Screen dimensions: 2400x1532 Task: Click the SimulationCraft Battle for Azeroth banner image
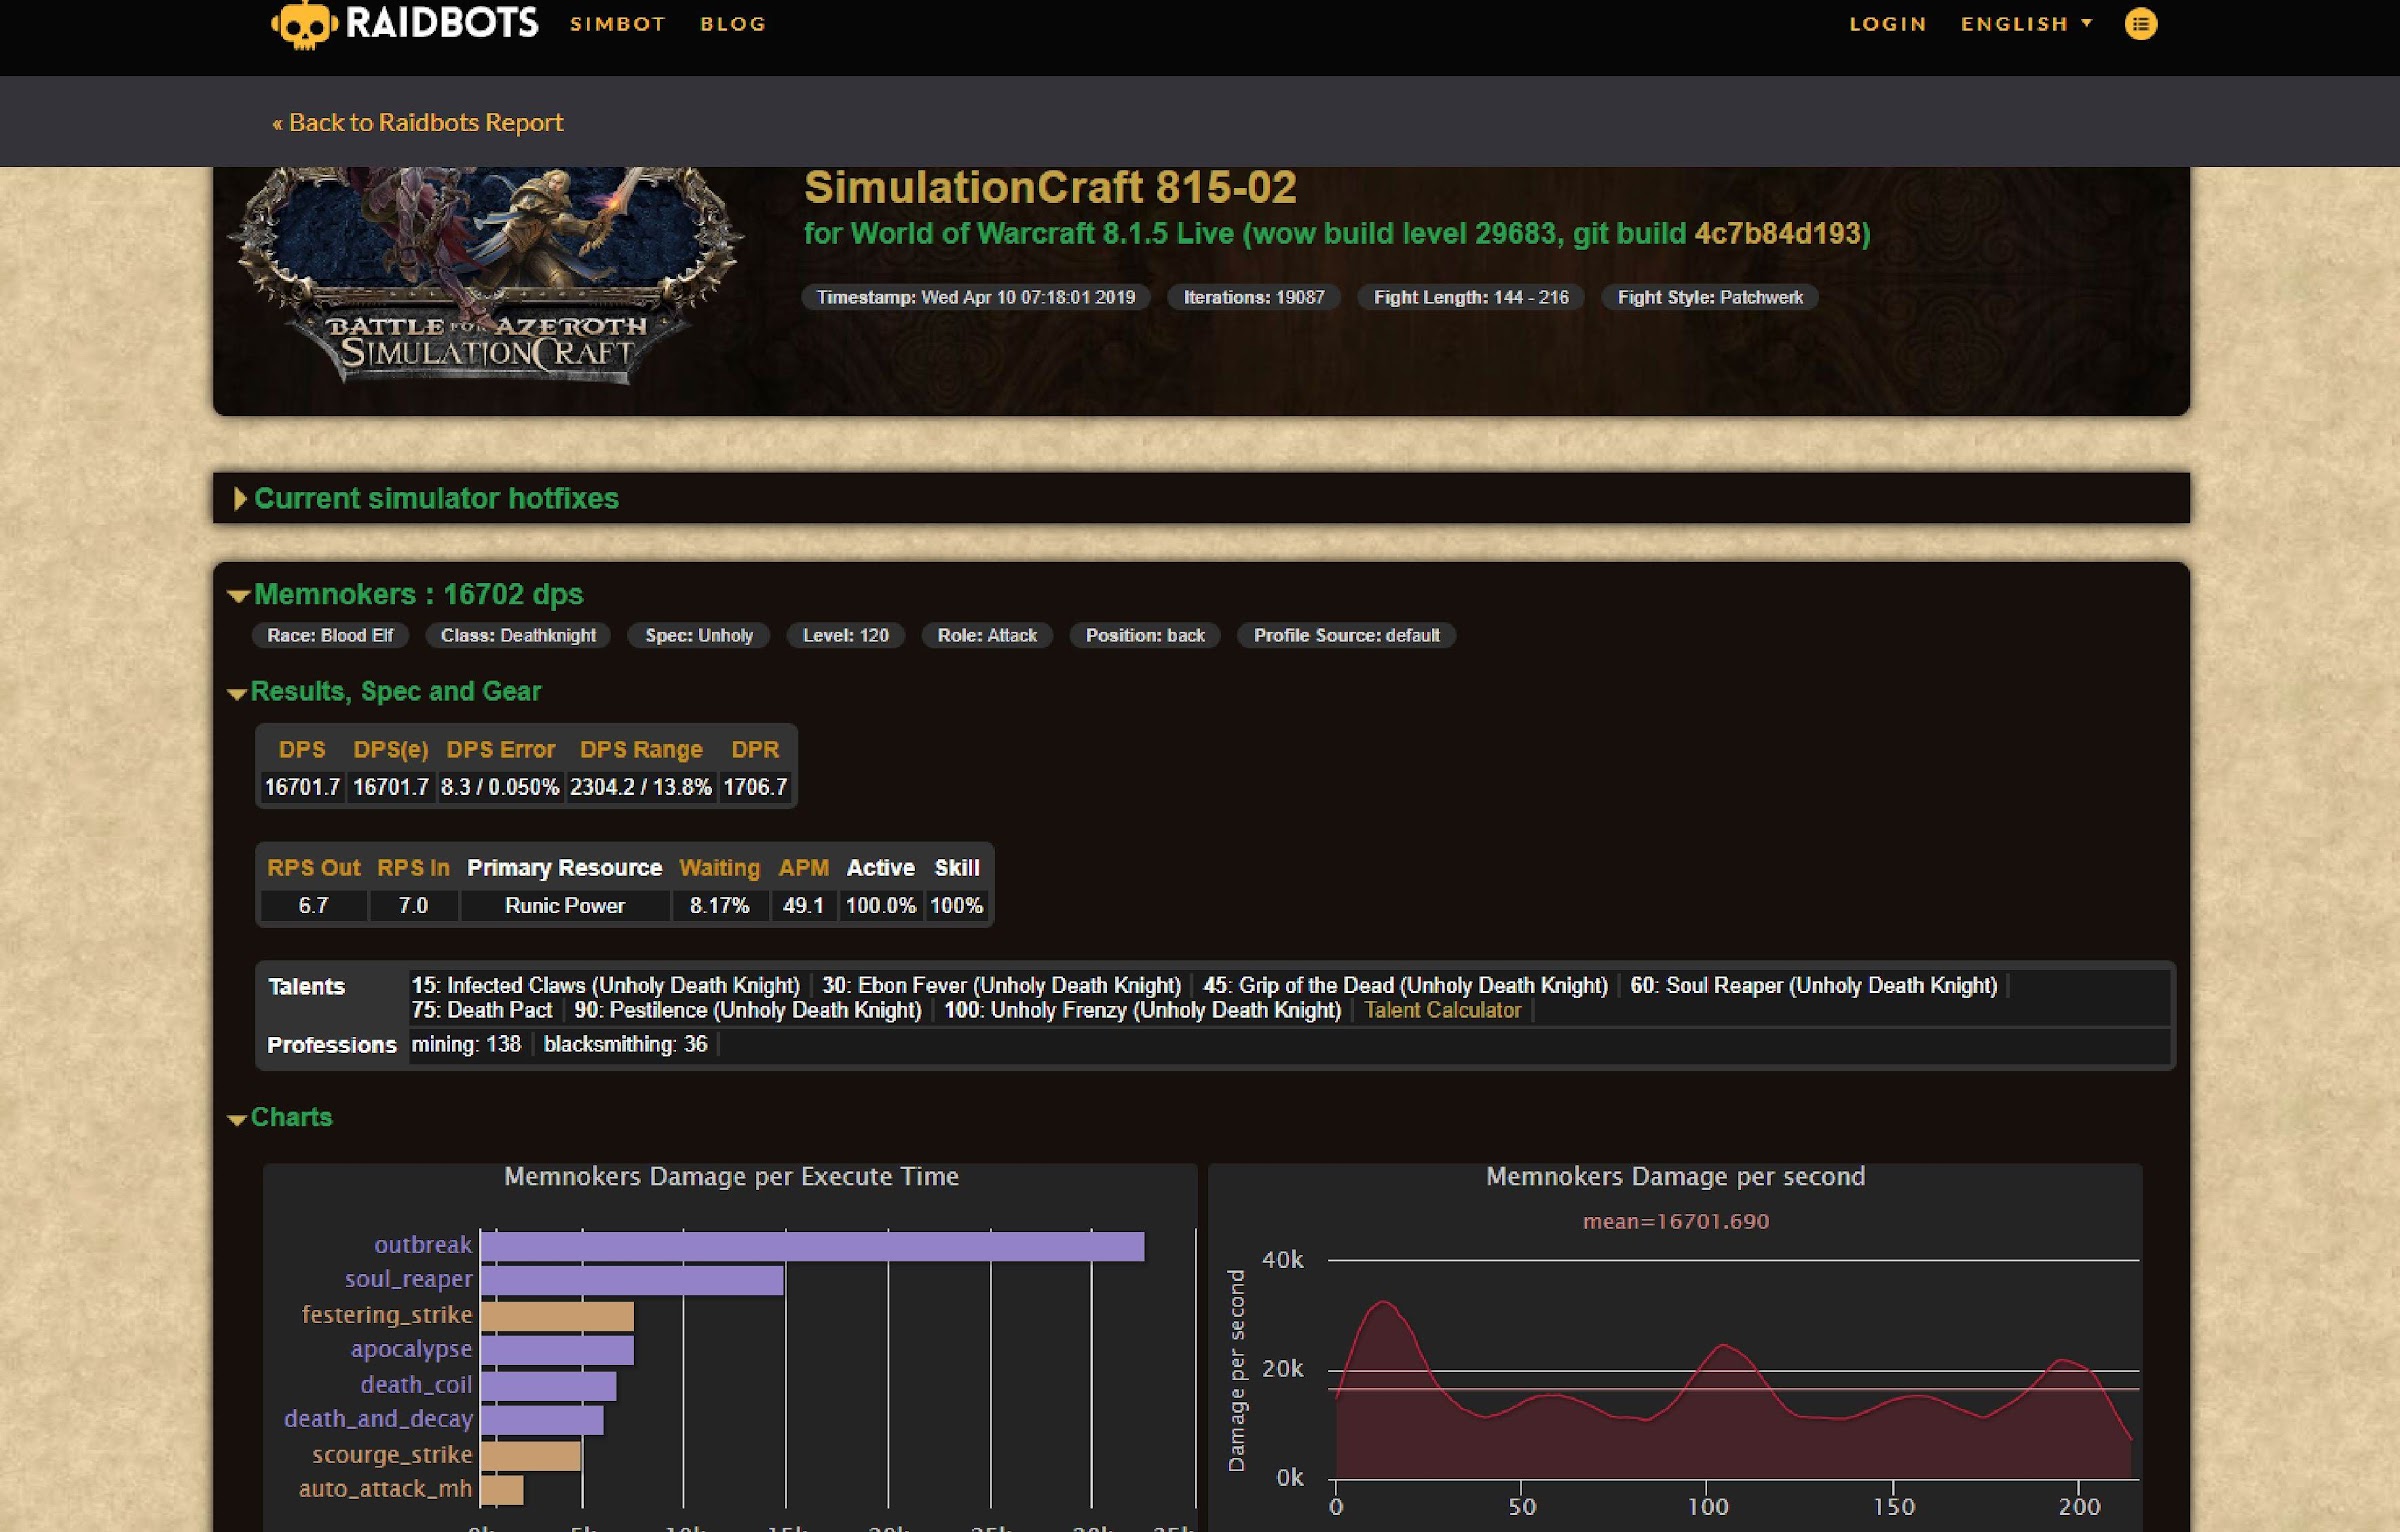point(487,280)
